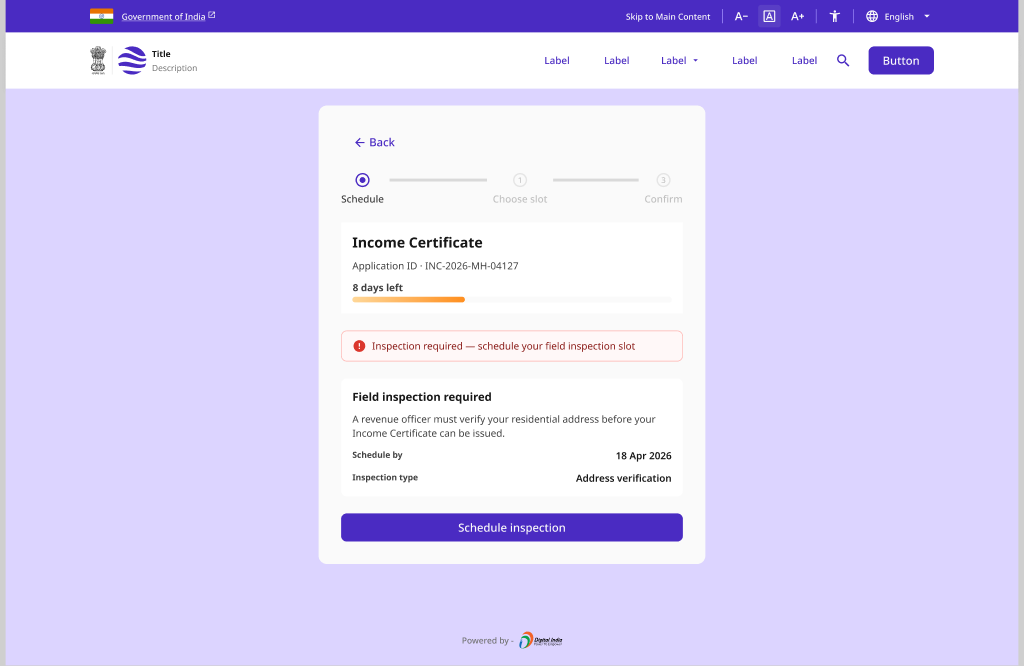Click the Schedule step radio indicator
The image size is (1024, 666).
(362, 180)
